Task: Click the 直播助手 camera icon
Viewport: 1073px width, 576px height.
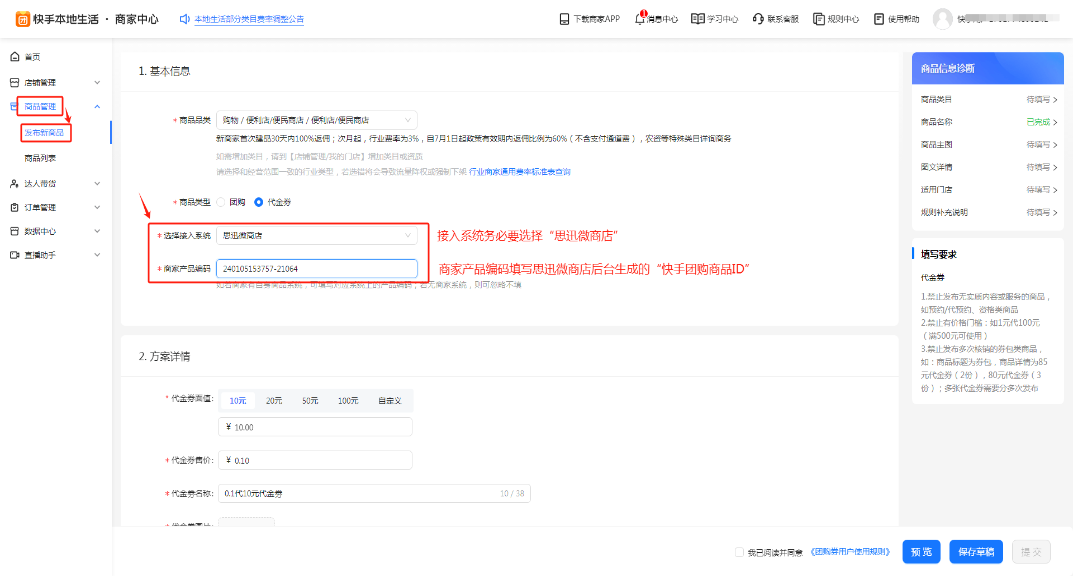Action: pyautogui.click(x=14, y=255)
